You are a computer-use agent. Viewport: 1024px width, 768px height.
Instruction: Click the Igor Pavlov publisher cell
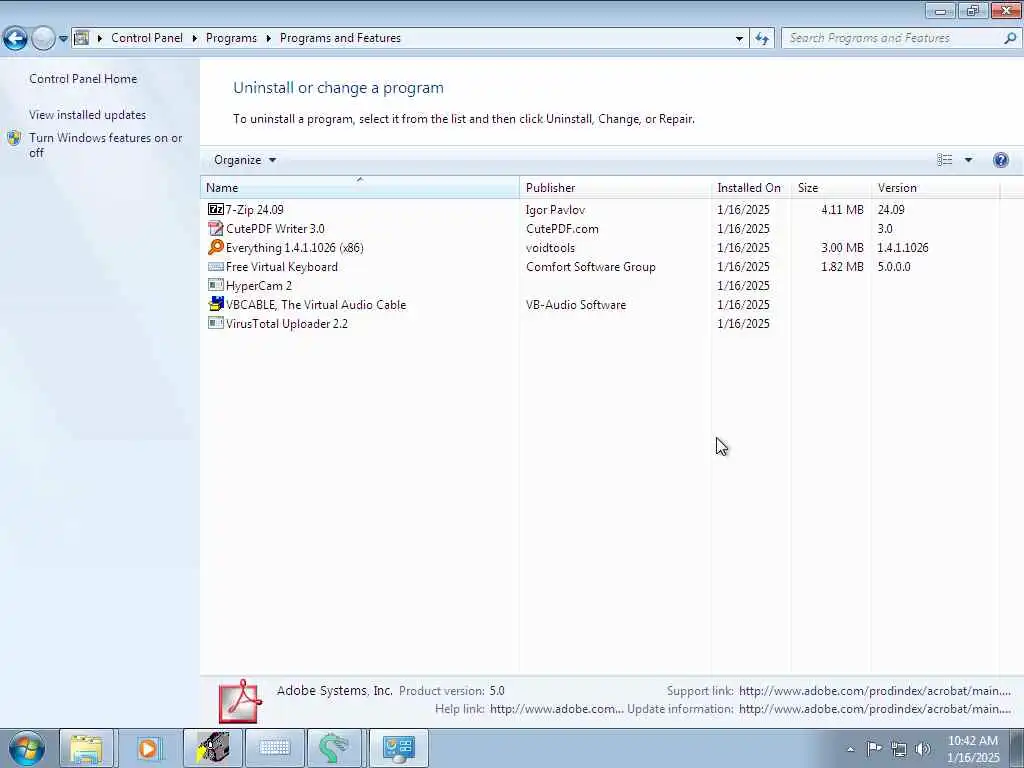pos(555,210)
